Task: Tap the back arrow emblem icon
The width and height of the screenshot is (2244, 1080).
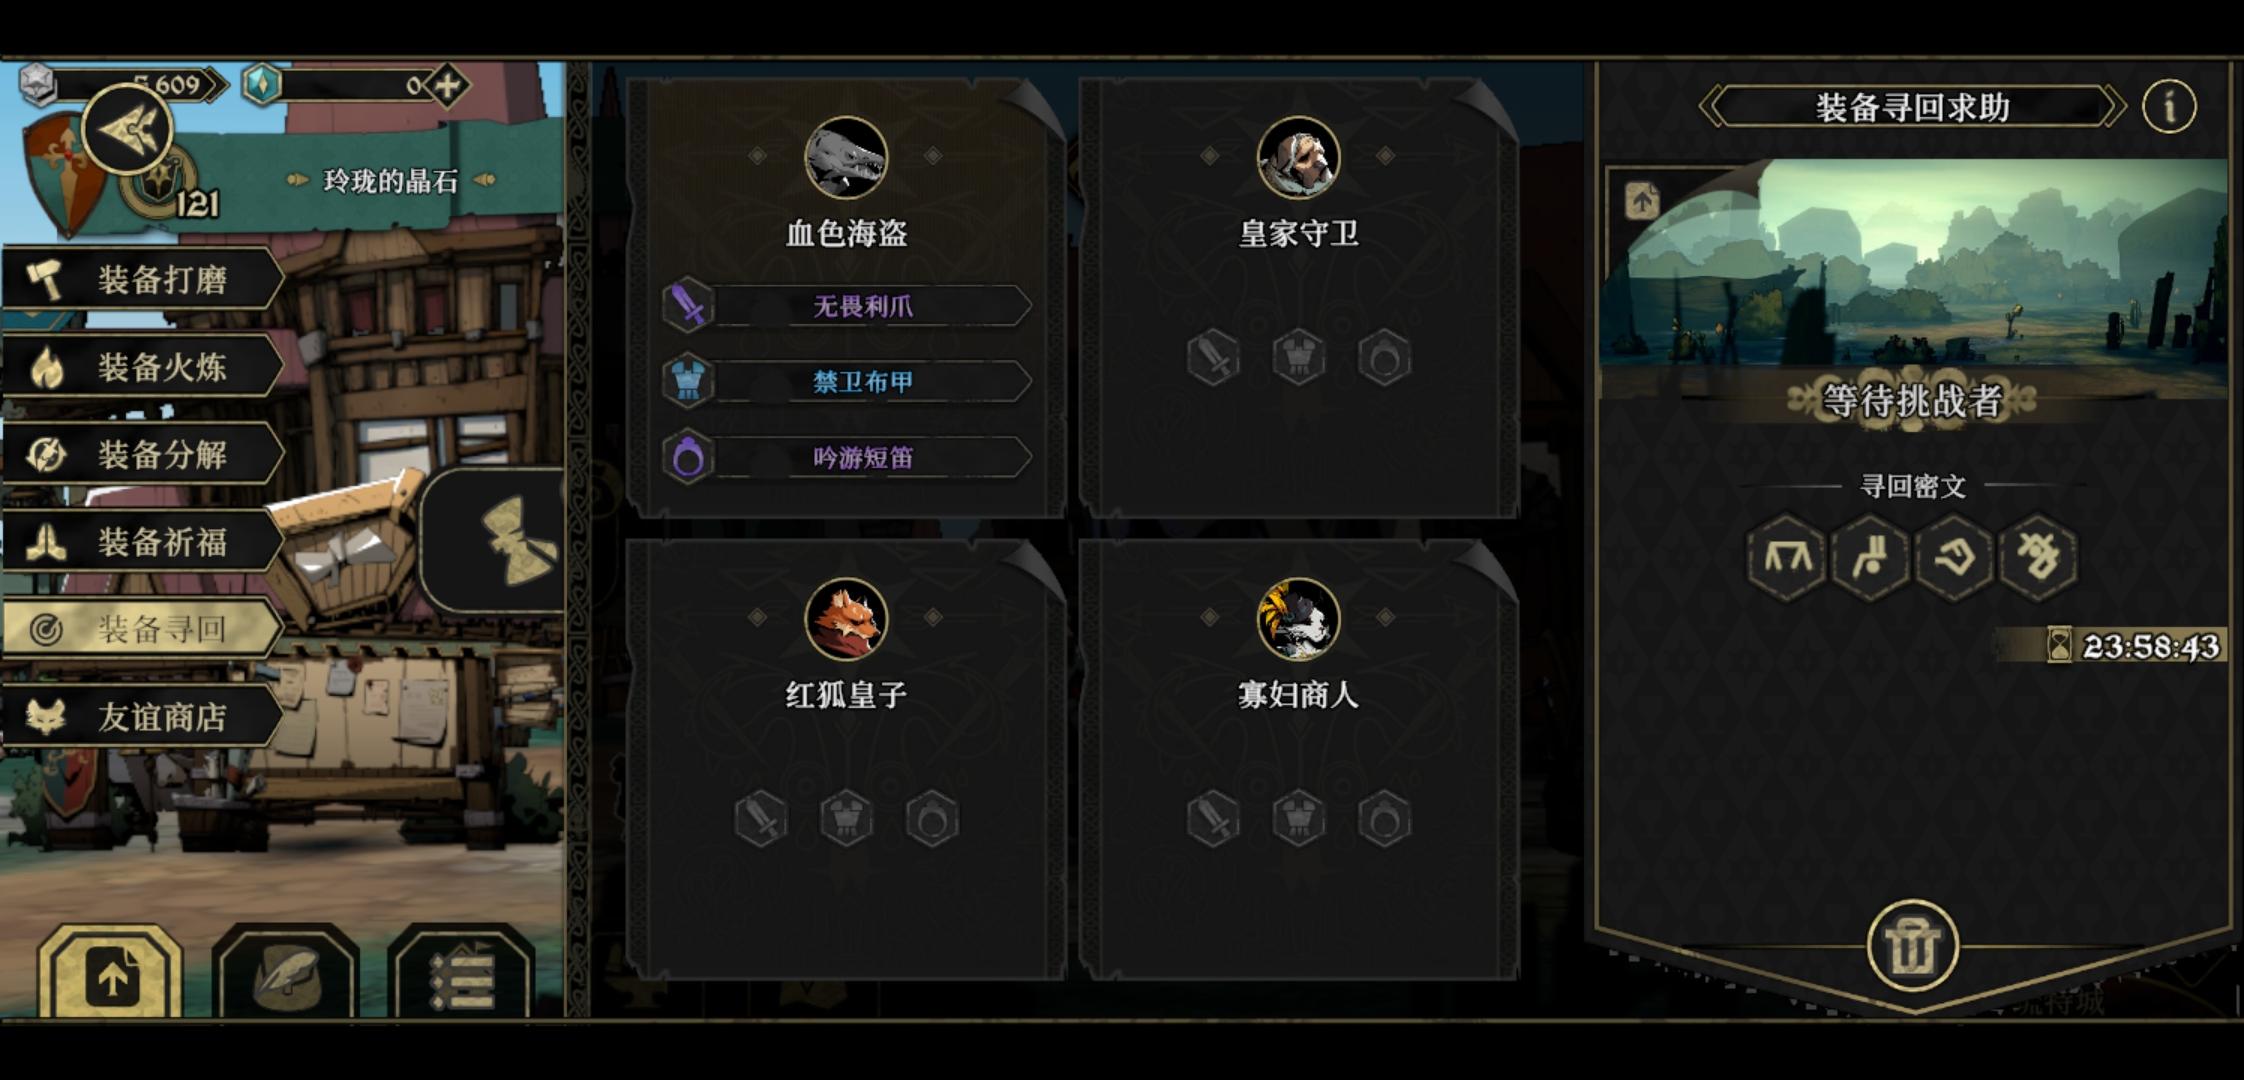Action: (127, 129)
